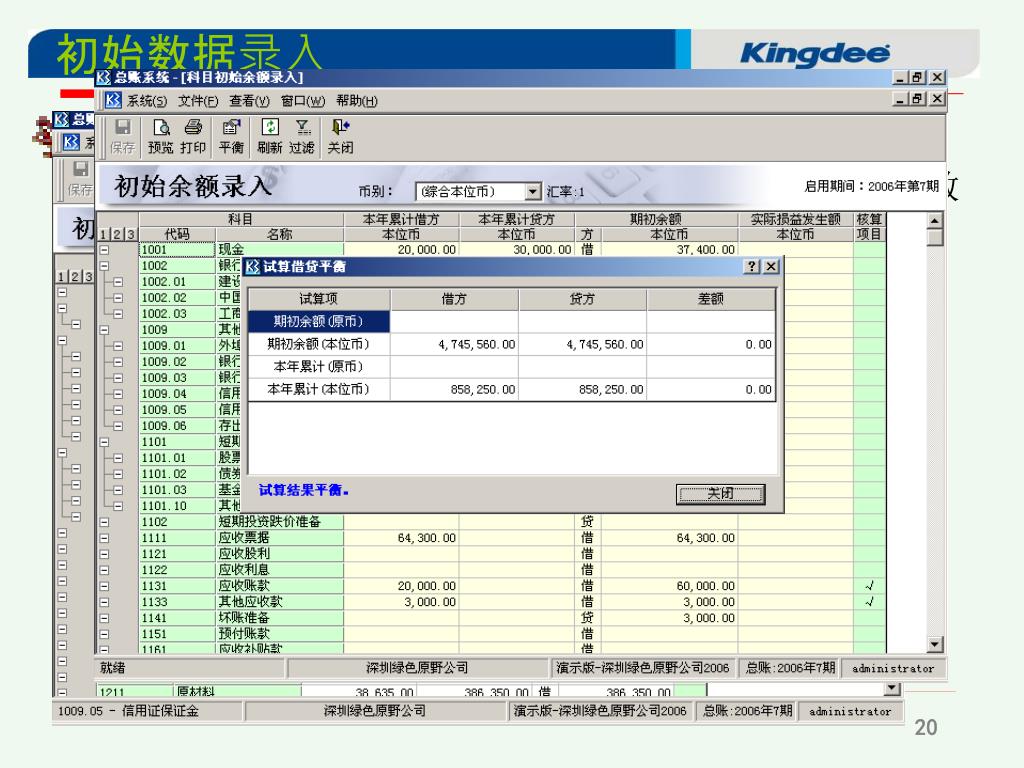Open the 文件(F) menu
The height and width of the screenshot is (768, 1024).
tap(198, 101)
